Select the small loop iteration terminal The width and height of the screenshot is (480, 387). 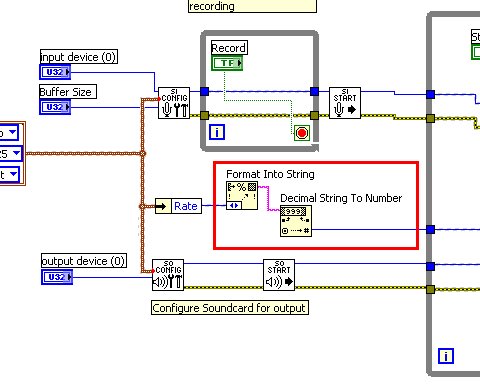coord(217,132)
